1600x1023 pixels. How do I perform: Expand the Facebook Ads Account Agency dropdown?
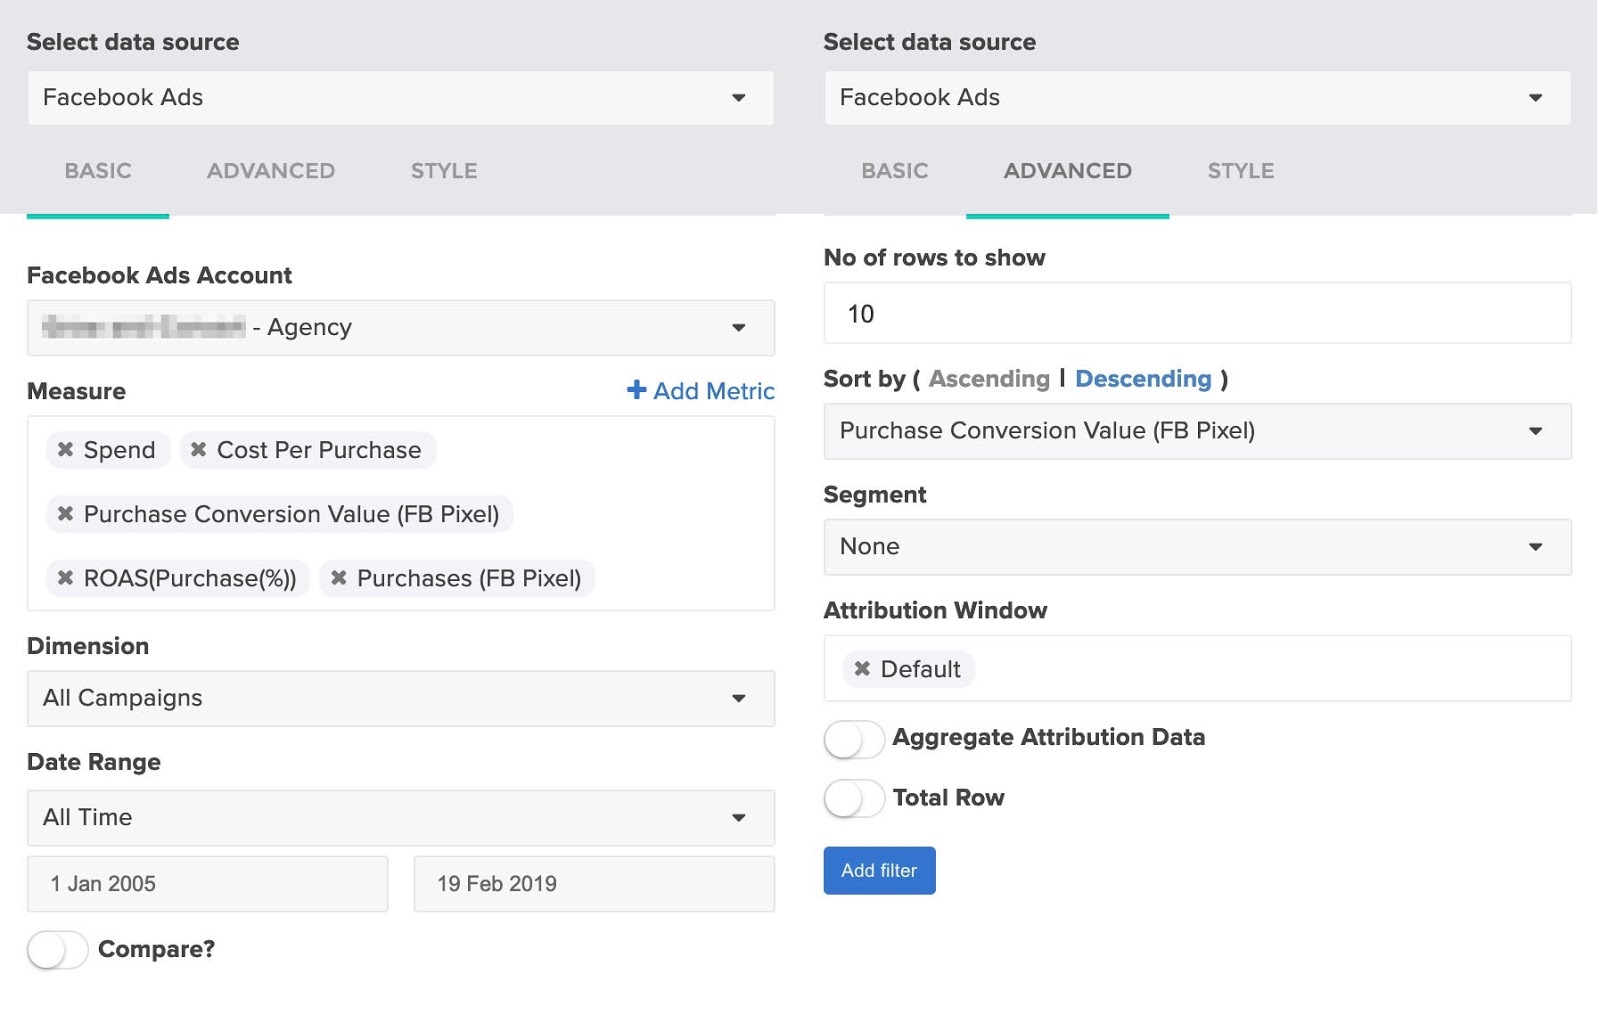click(x=401, y=328)
